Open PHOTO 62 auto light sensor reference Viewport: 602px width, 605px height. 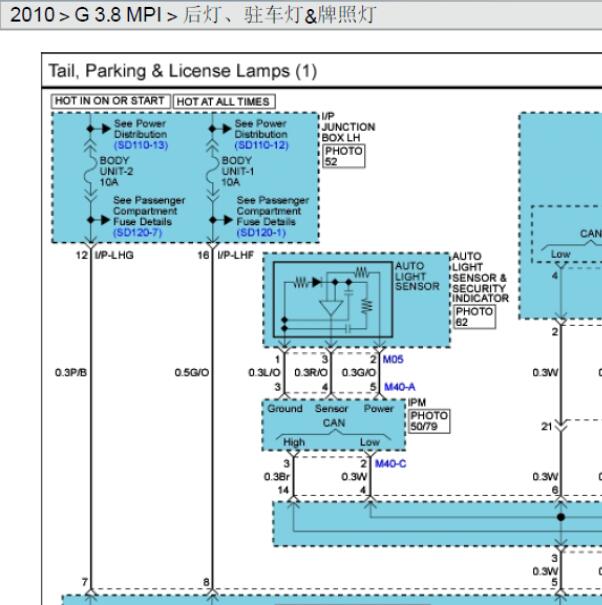click(x=474, y=317)
